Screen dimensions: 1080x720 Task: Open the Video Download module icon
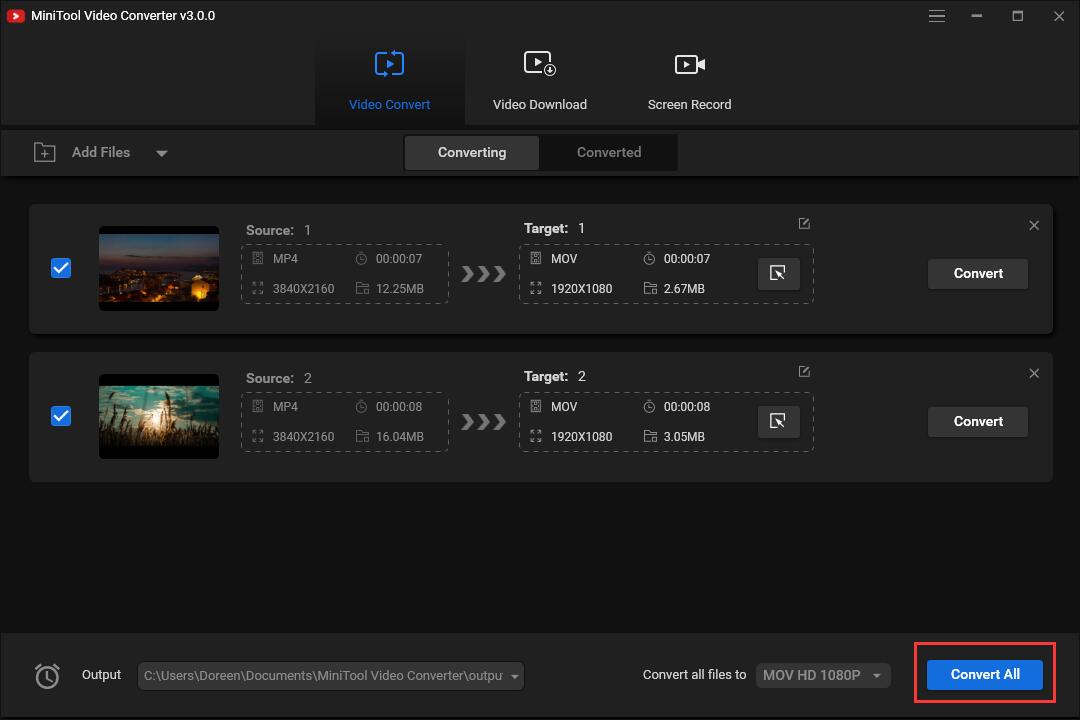click(540, 65)
